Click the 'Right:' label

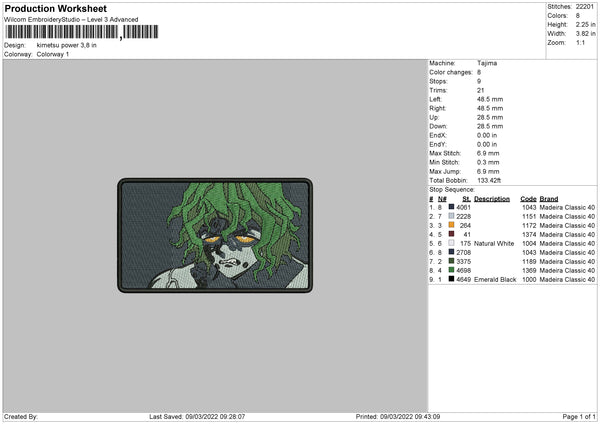pos(437,108)
